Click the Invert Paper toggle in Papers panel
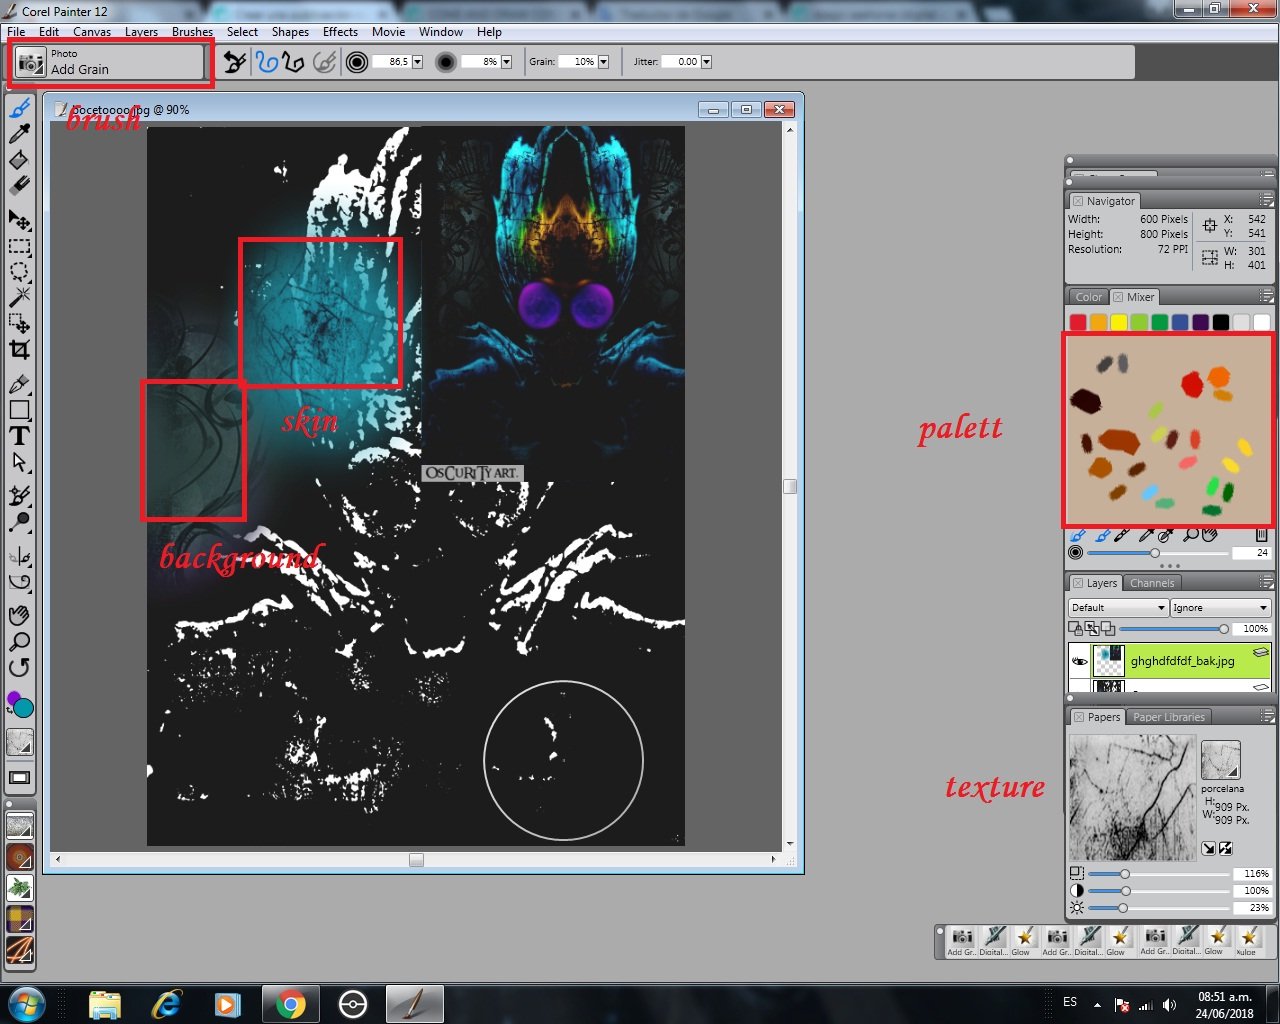Screen dimensions: 1280x1024 [x=1225, y=849]
